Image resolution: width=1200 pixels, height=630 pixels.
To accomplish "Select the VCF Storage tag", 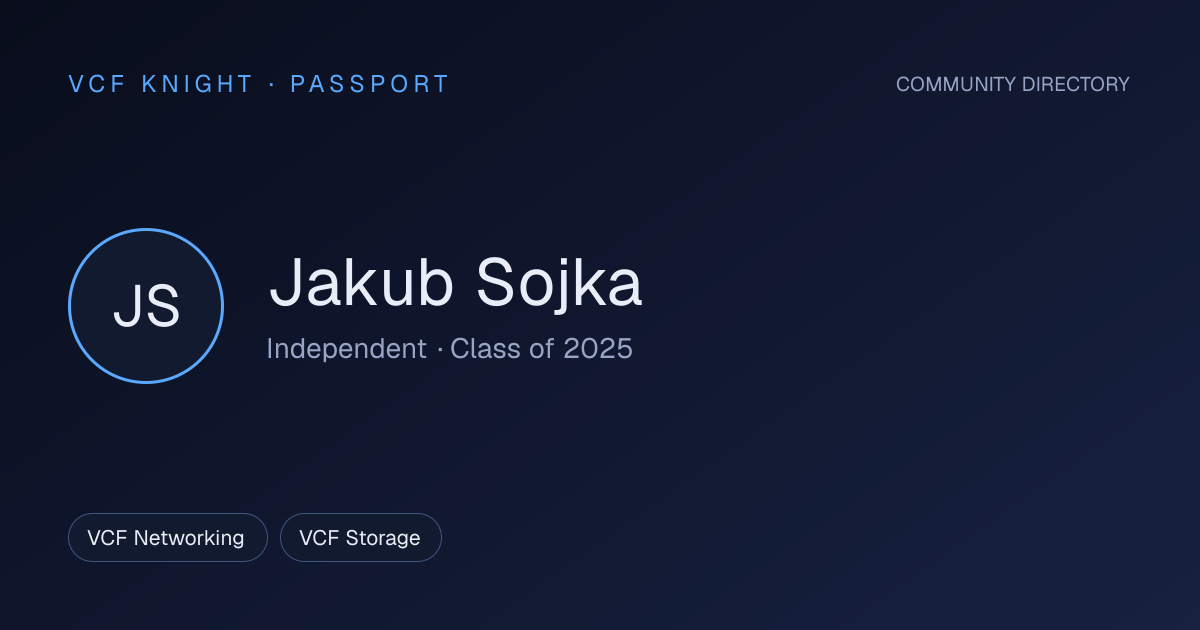I will click(x=361, y=538).
